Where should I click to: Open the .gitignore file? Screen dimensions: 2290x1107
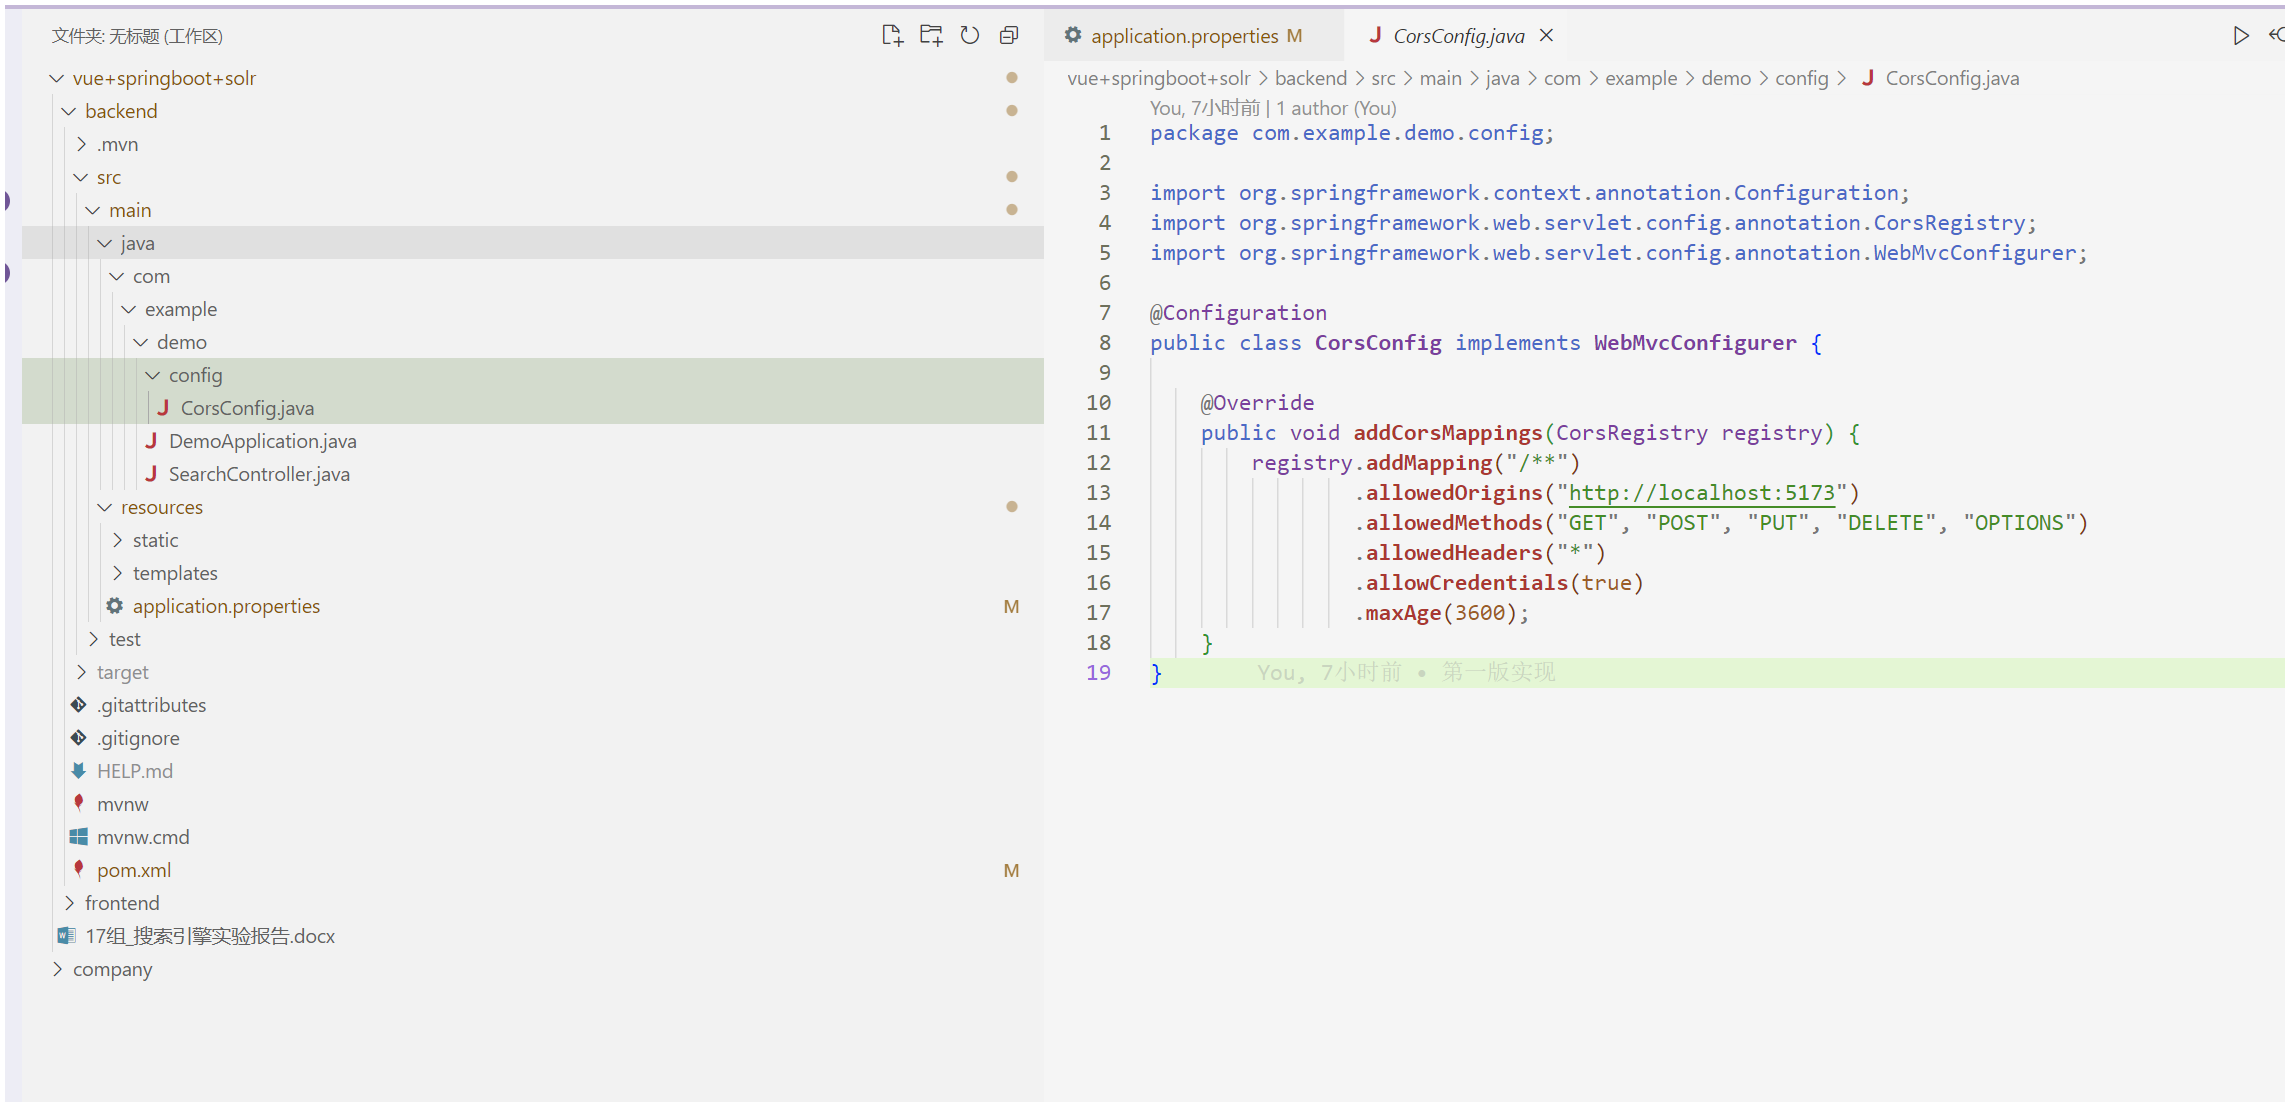(138, 738)
